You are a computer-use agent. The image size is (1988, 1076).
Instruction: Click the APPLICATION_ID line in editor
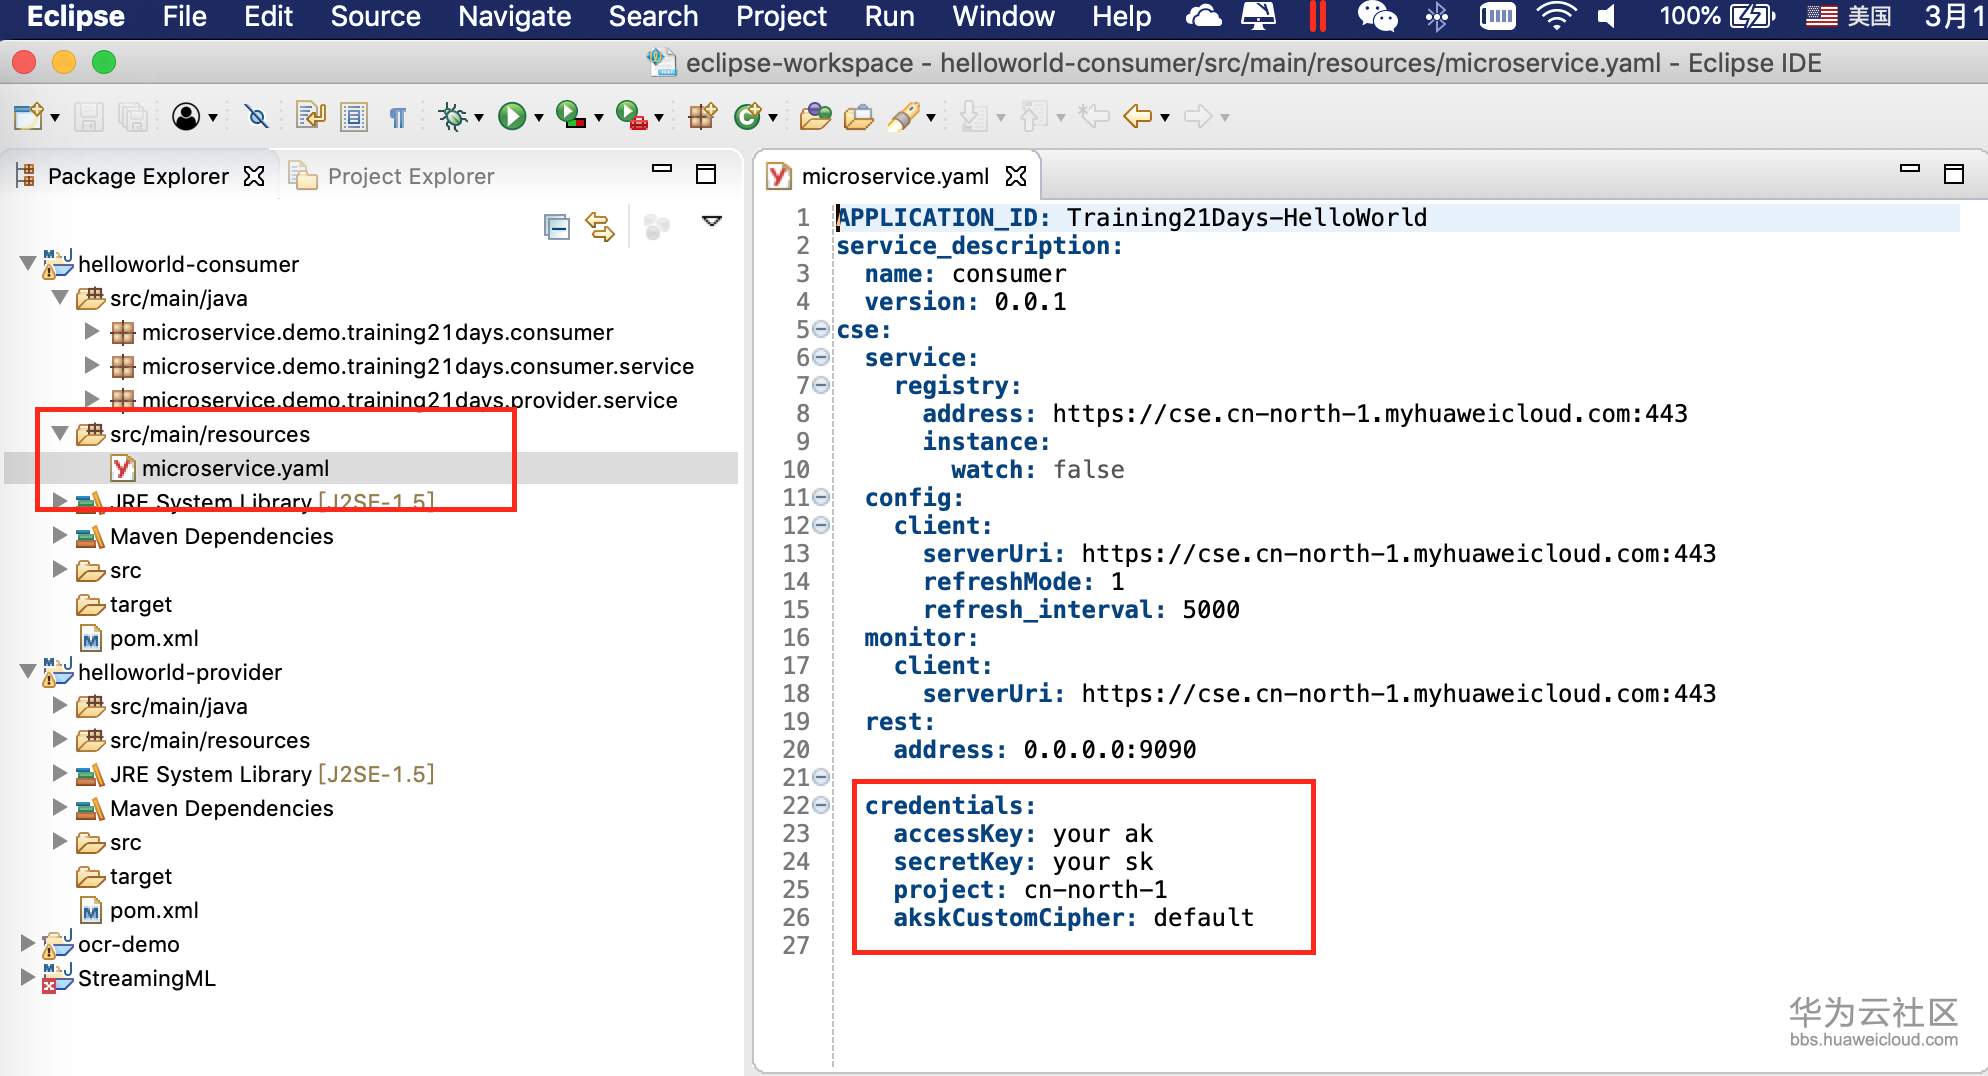[1131, 218]
